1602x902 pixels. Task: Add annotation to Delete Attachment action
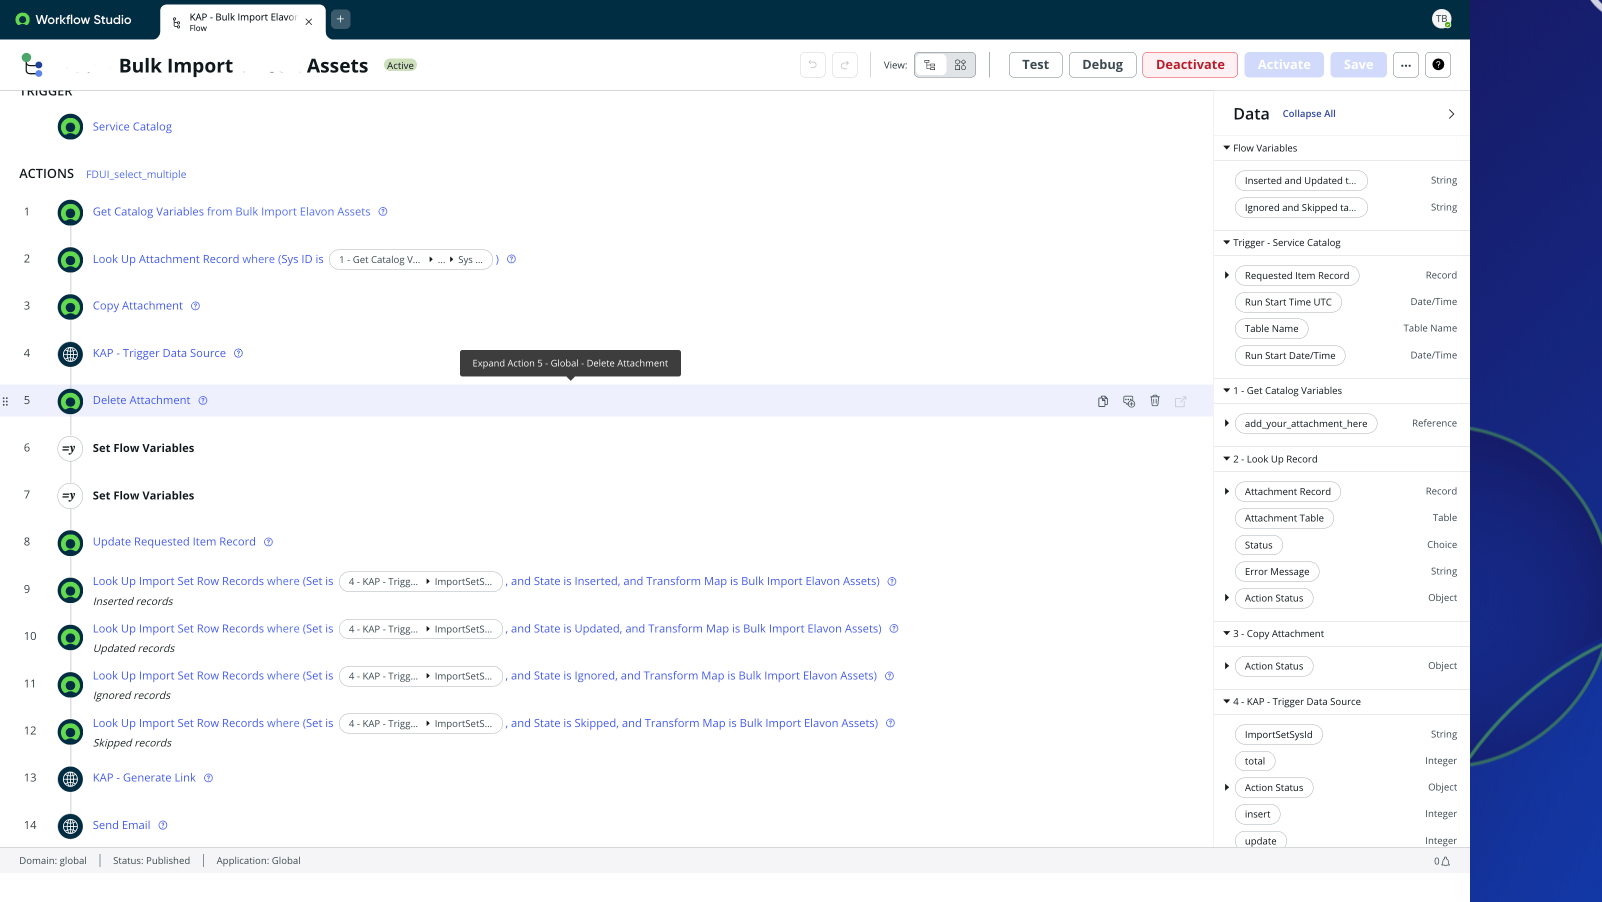click(x=1129, y=401)
